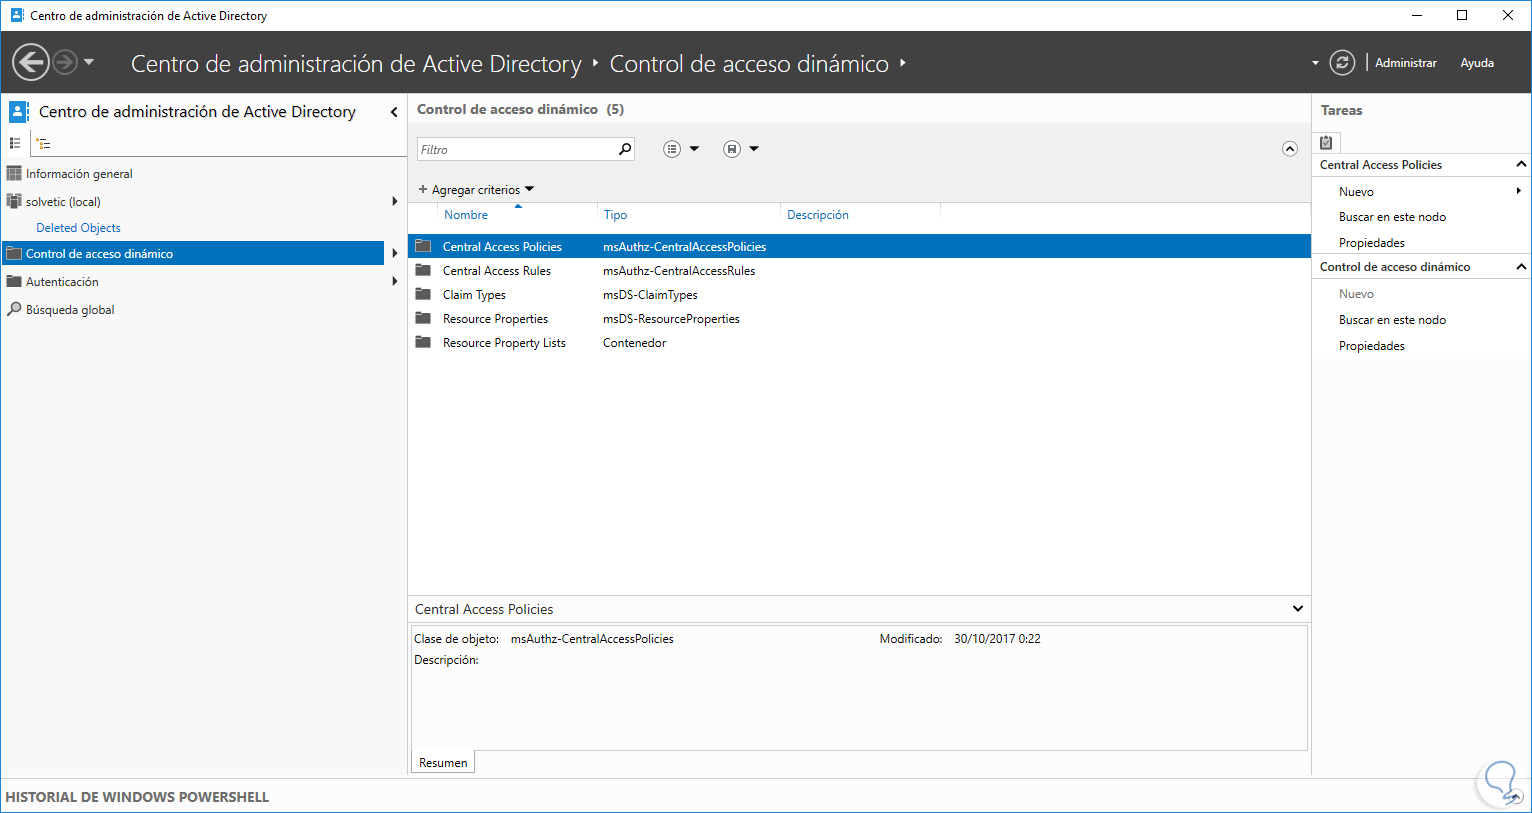This screenshot has height=813, width=1532.
Task: Click the clipboard tasks icon under Tareas
Action: pyautogui.click(x=1326, y=142)
